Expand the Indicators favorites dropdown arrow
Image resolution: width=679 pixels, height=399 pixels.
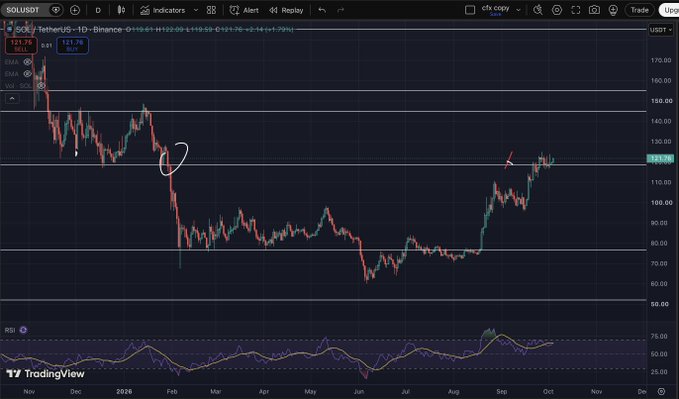pyautogui.click(x=196, y=10)
